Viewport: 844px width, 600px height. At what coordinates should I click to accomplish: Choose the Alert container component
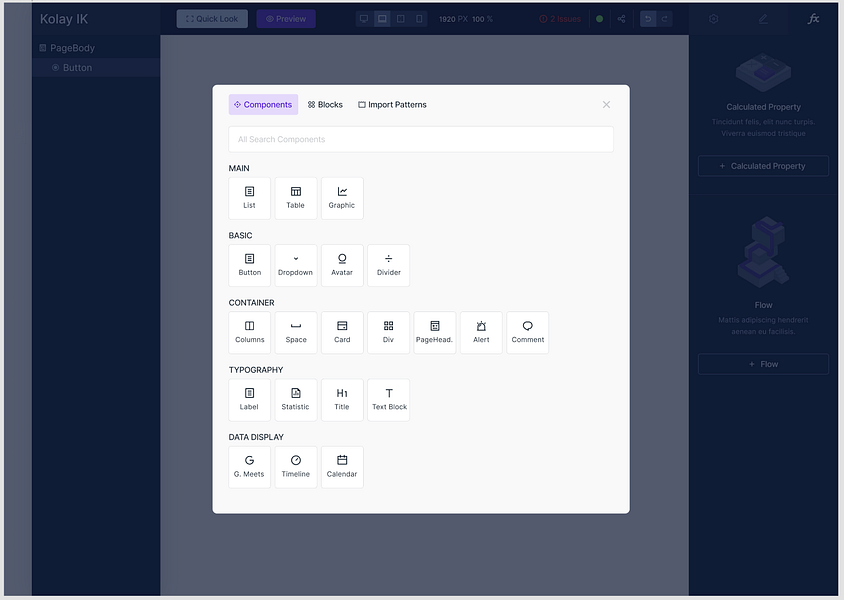click(x=481, y=331)
